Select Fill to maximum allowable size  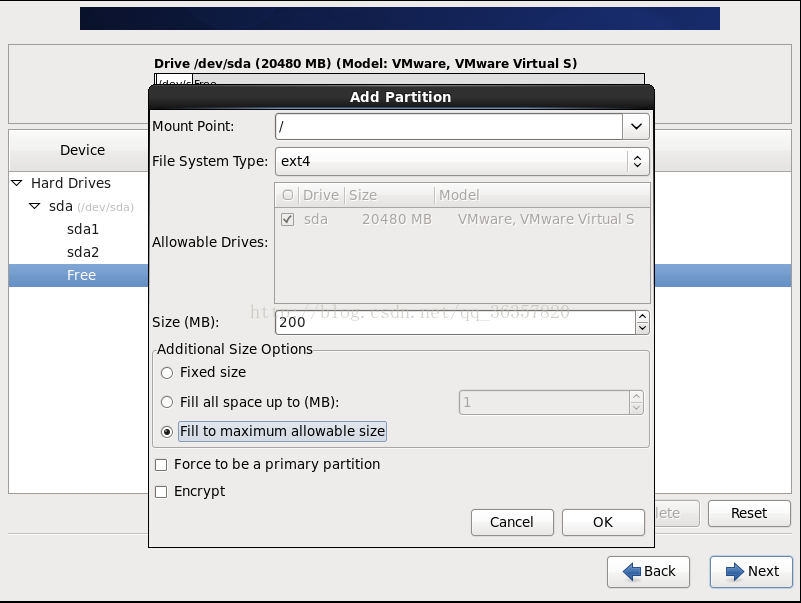pos(167,432)
